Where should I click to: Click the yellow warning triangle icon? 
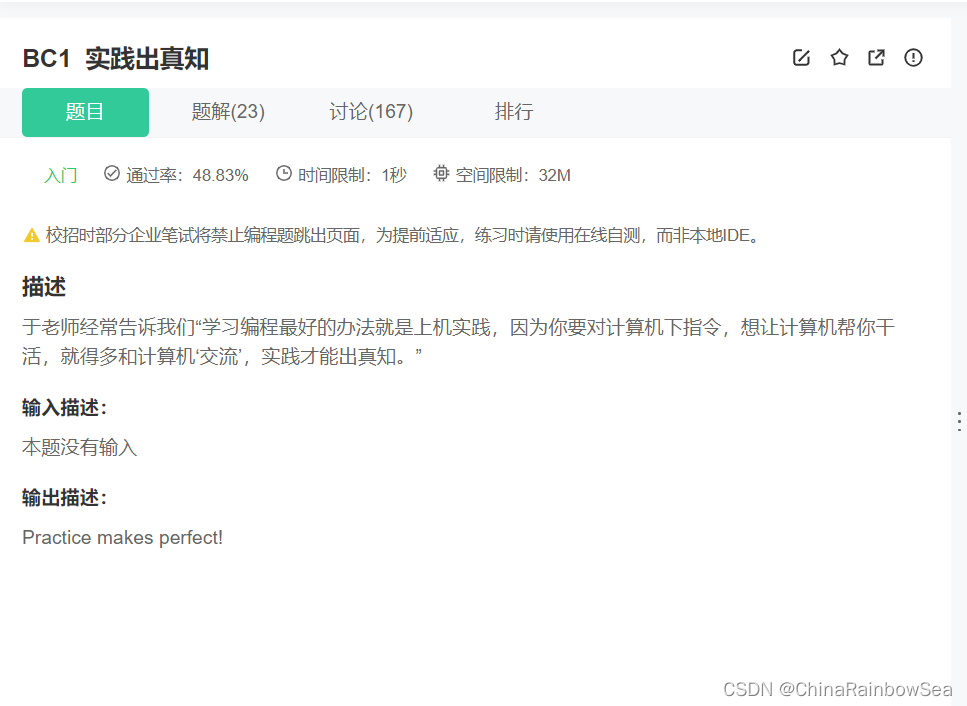tap(31, 236)
